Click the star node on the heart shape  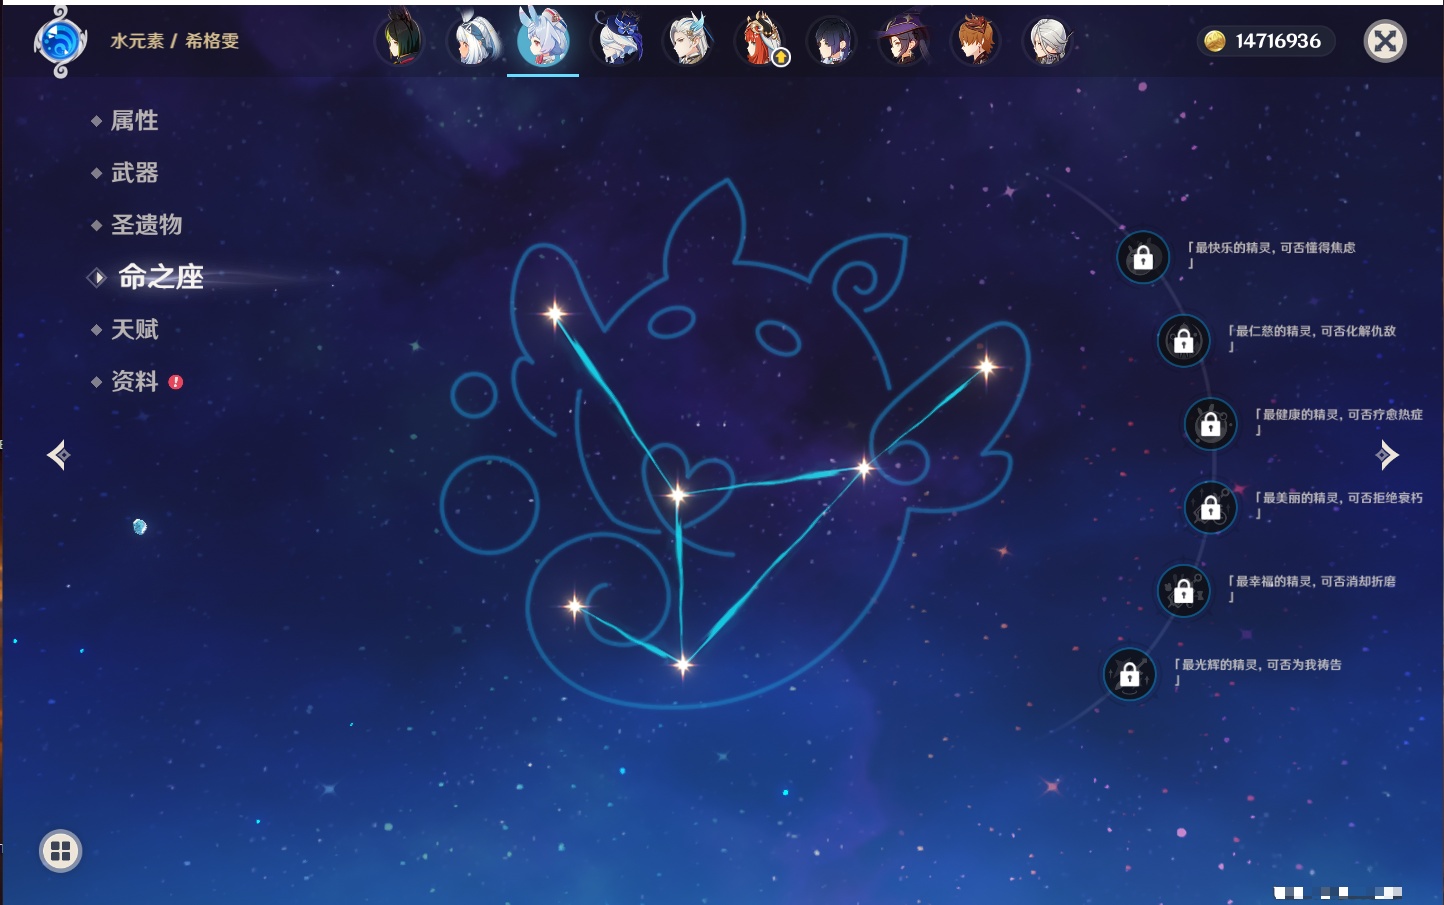click(x=678, y=494)
